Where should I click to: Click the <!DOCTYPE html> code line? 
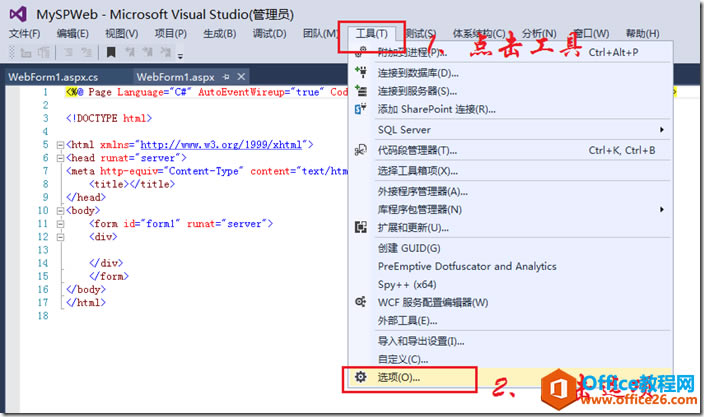pyautogui.click(x=109, y=118)
